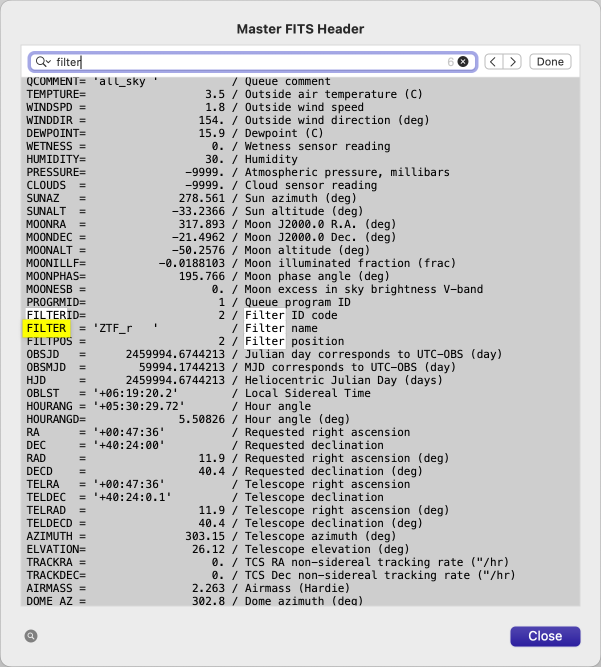
Task: Clear the search text with the X icon
Action: (x=463, y=62)
